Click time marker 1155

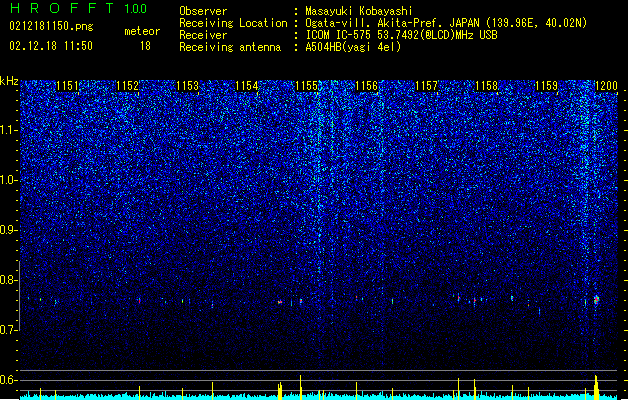pos(306,86)
